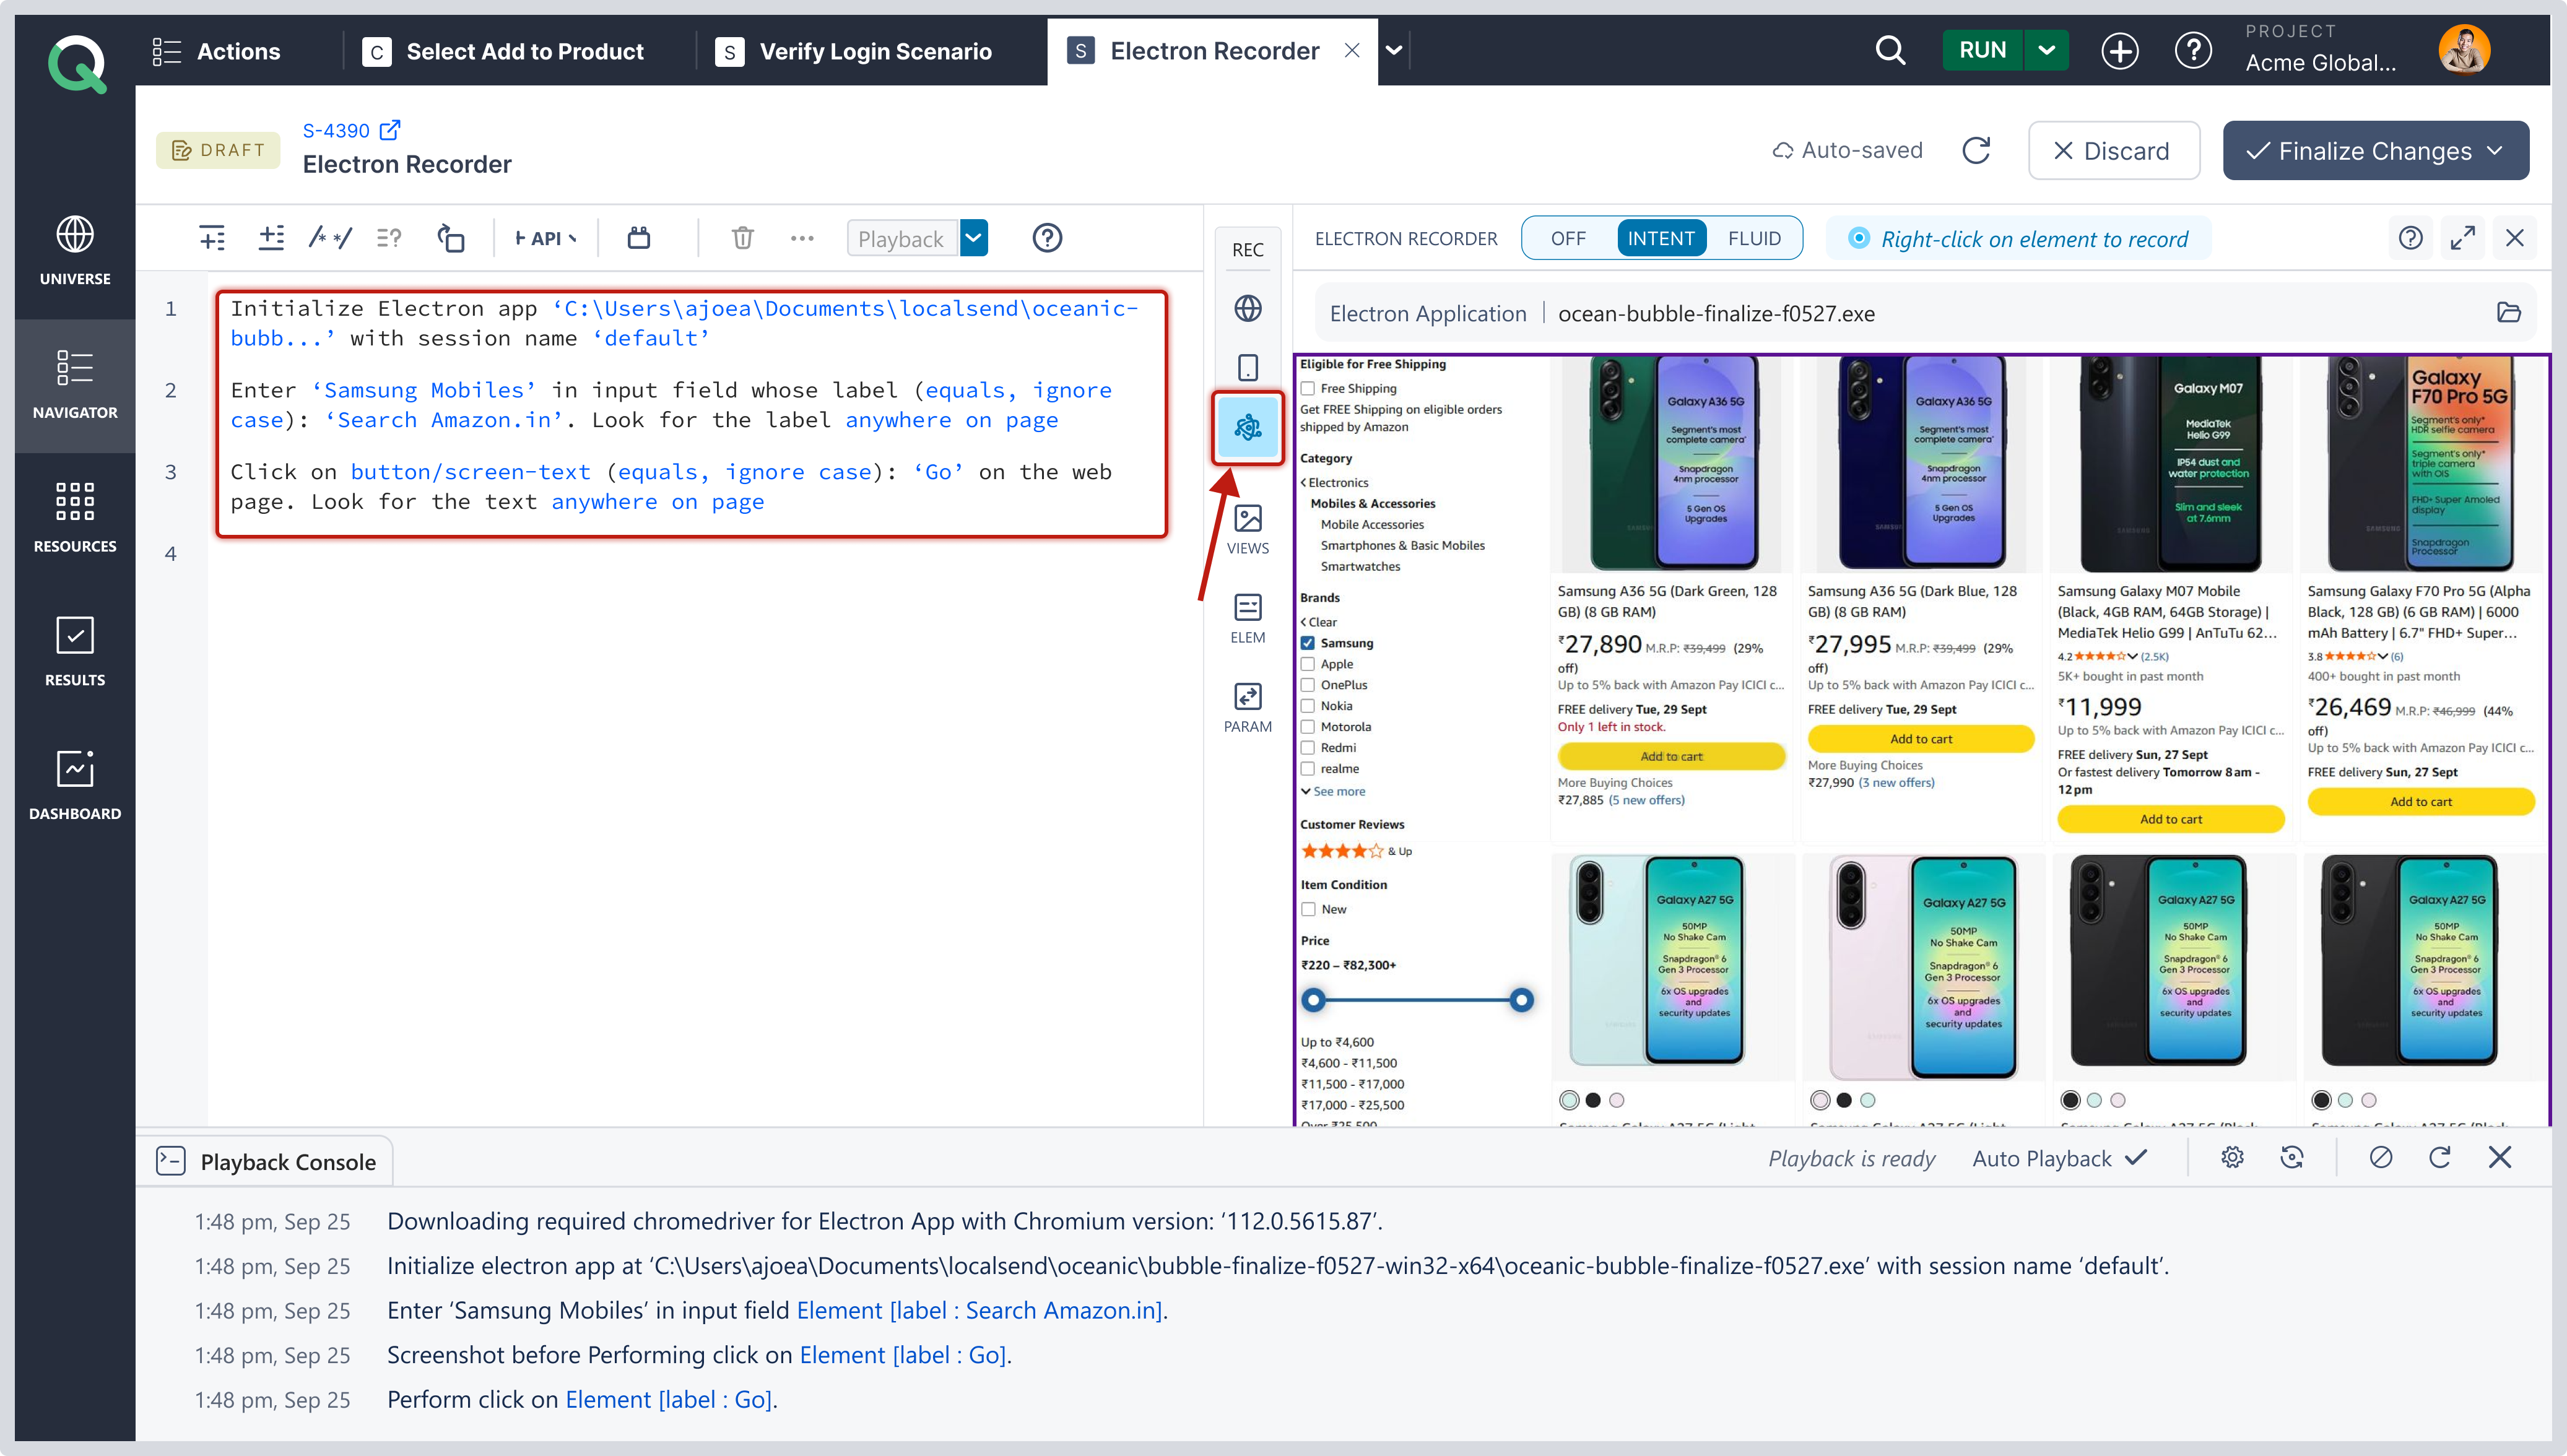Add Samsung Galaxy M07 to cart
This screenshot has height=1456, width=2567.
pos(2170,819)
